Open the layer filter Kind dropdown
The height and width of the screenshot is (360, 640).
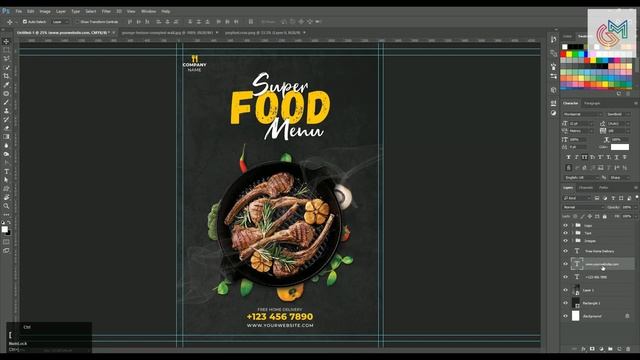pyautogui.click(x=577, y=198)
